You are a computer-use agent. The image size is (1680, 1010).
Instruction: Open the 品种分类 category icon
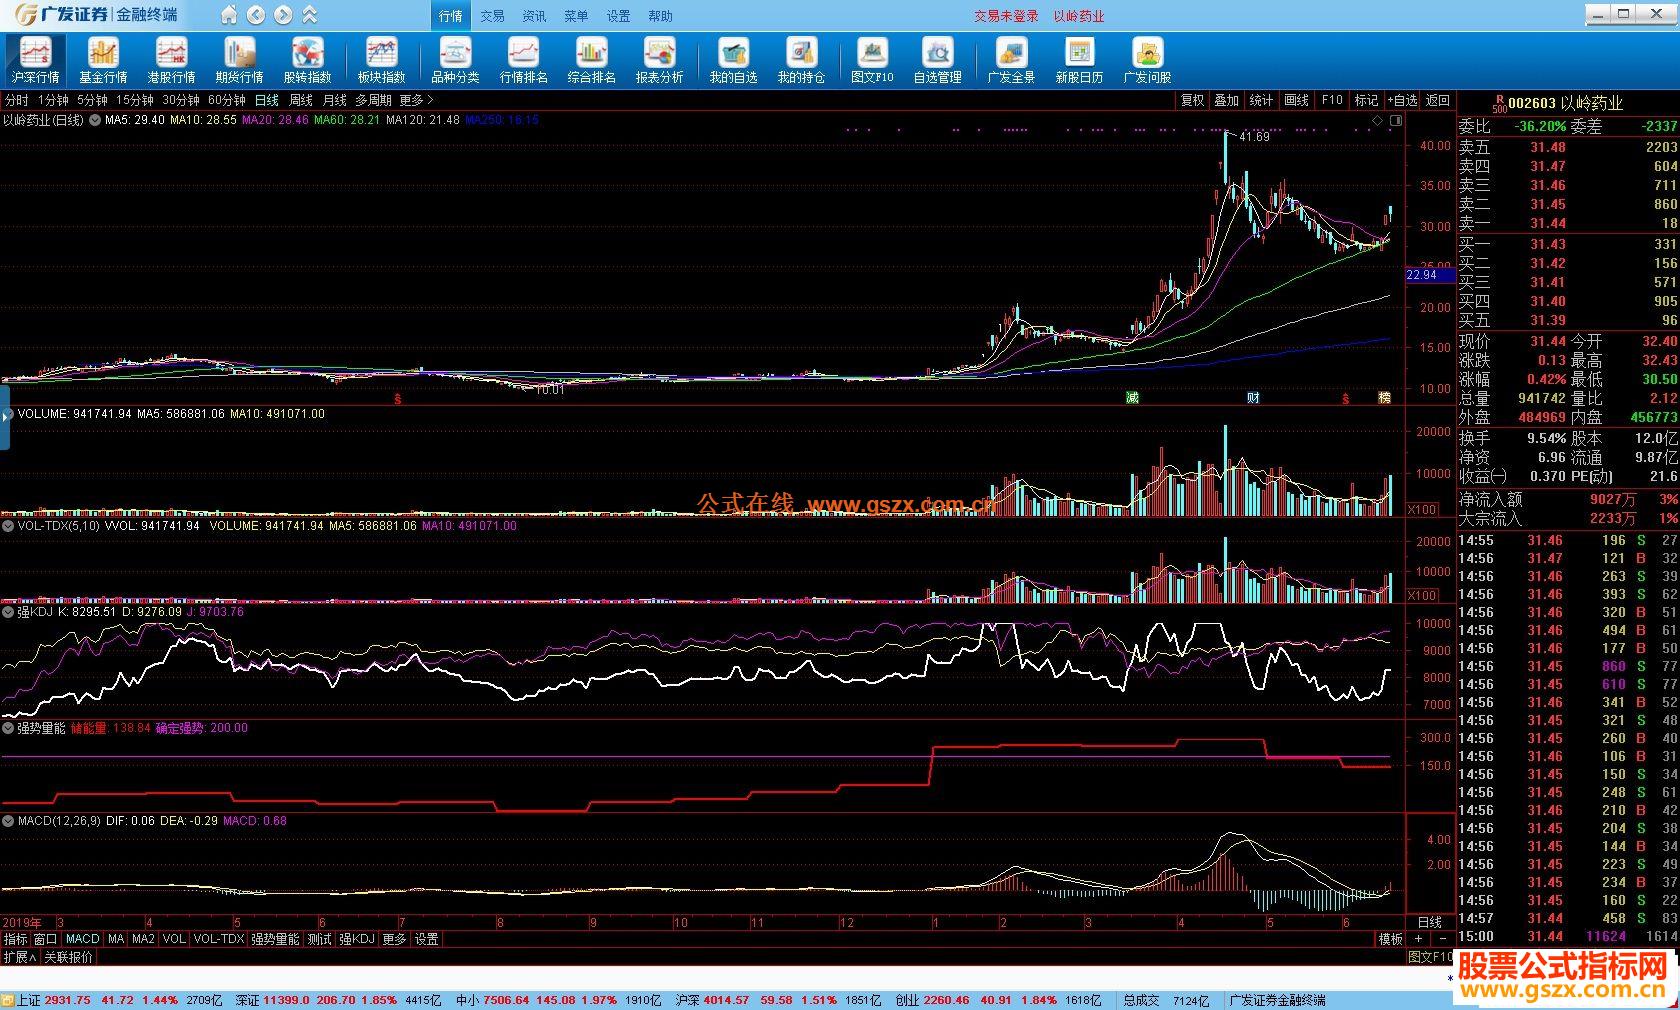coord(455,60)
